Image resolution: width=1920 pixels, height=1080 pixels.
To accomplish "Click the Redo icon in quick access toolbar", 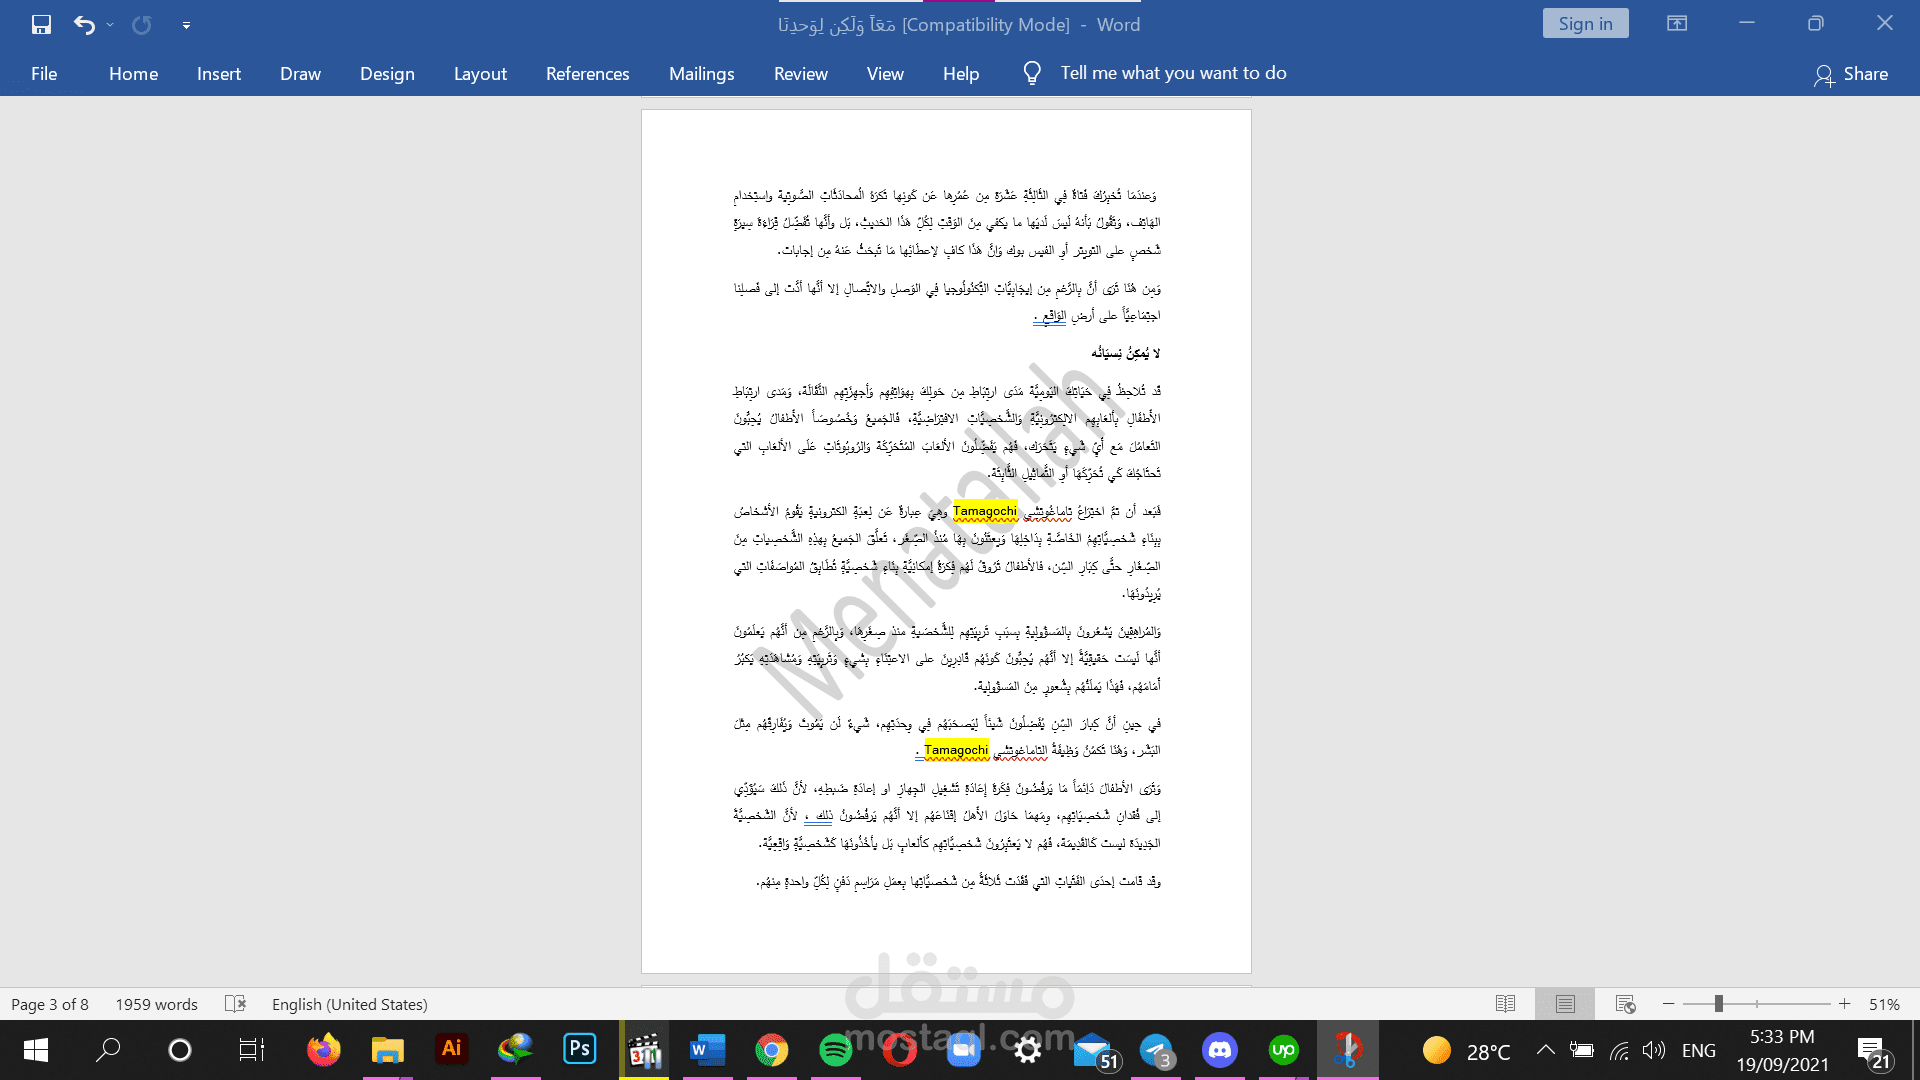I will (x=142, y=25).
